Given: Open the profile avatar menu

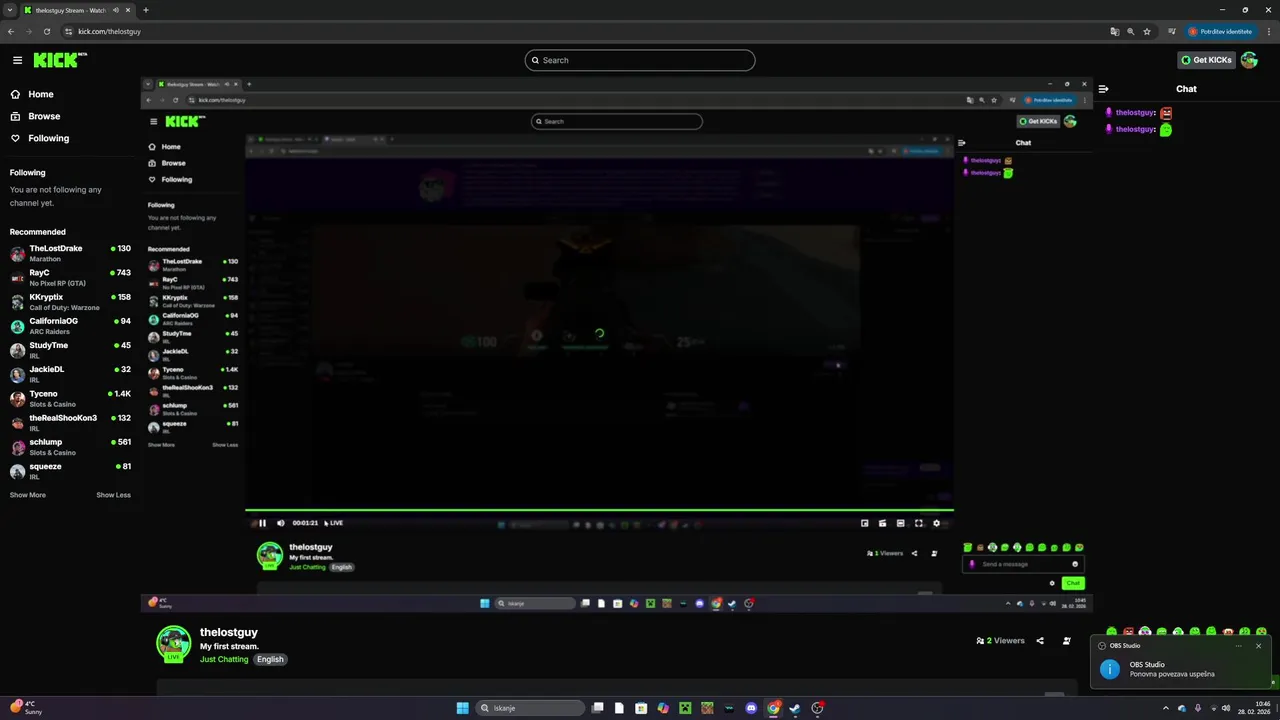Looking at the screenshot, I should 1249,60.
